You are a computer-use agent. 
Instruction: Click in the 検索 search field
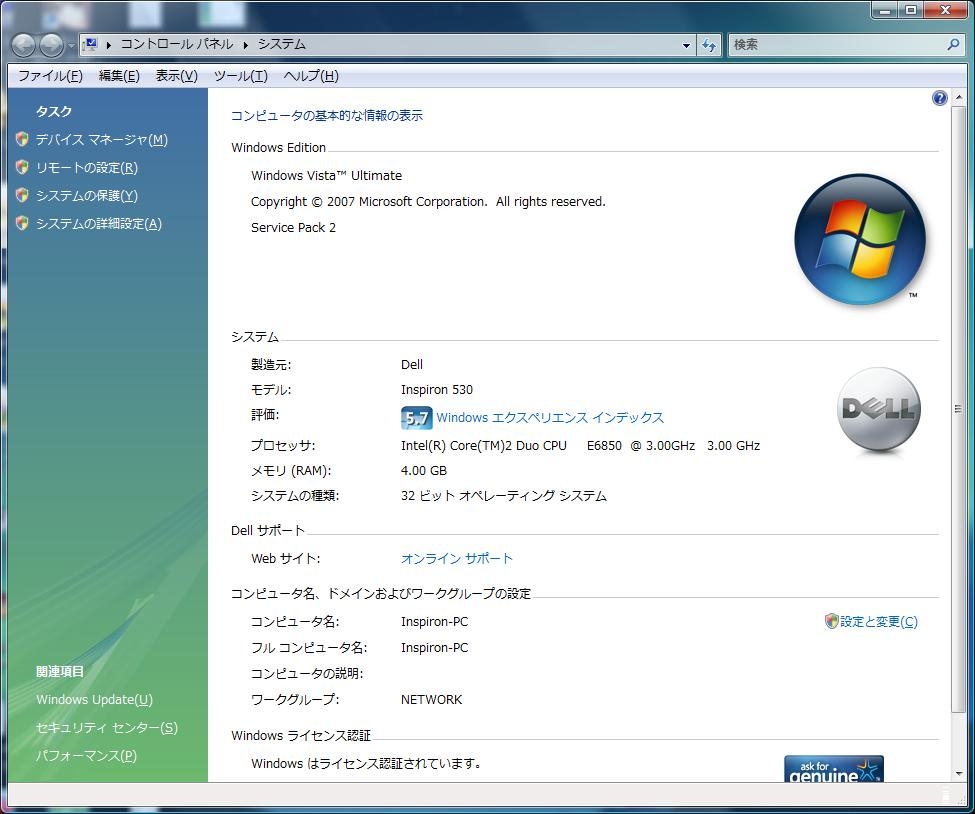[836, 45]
